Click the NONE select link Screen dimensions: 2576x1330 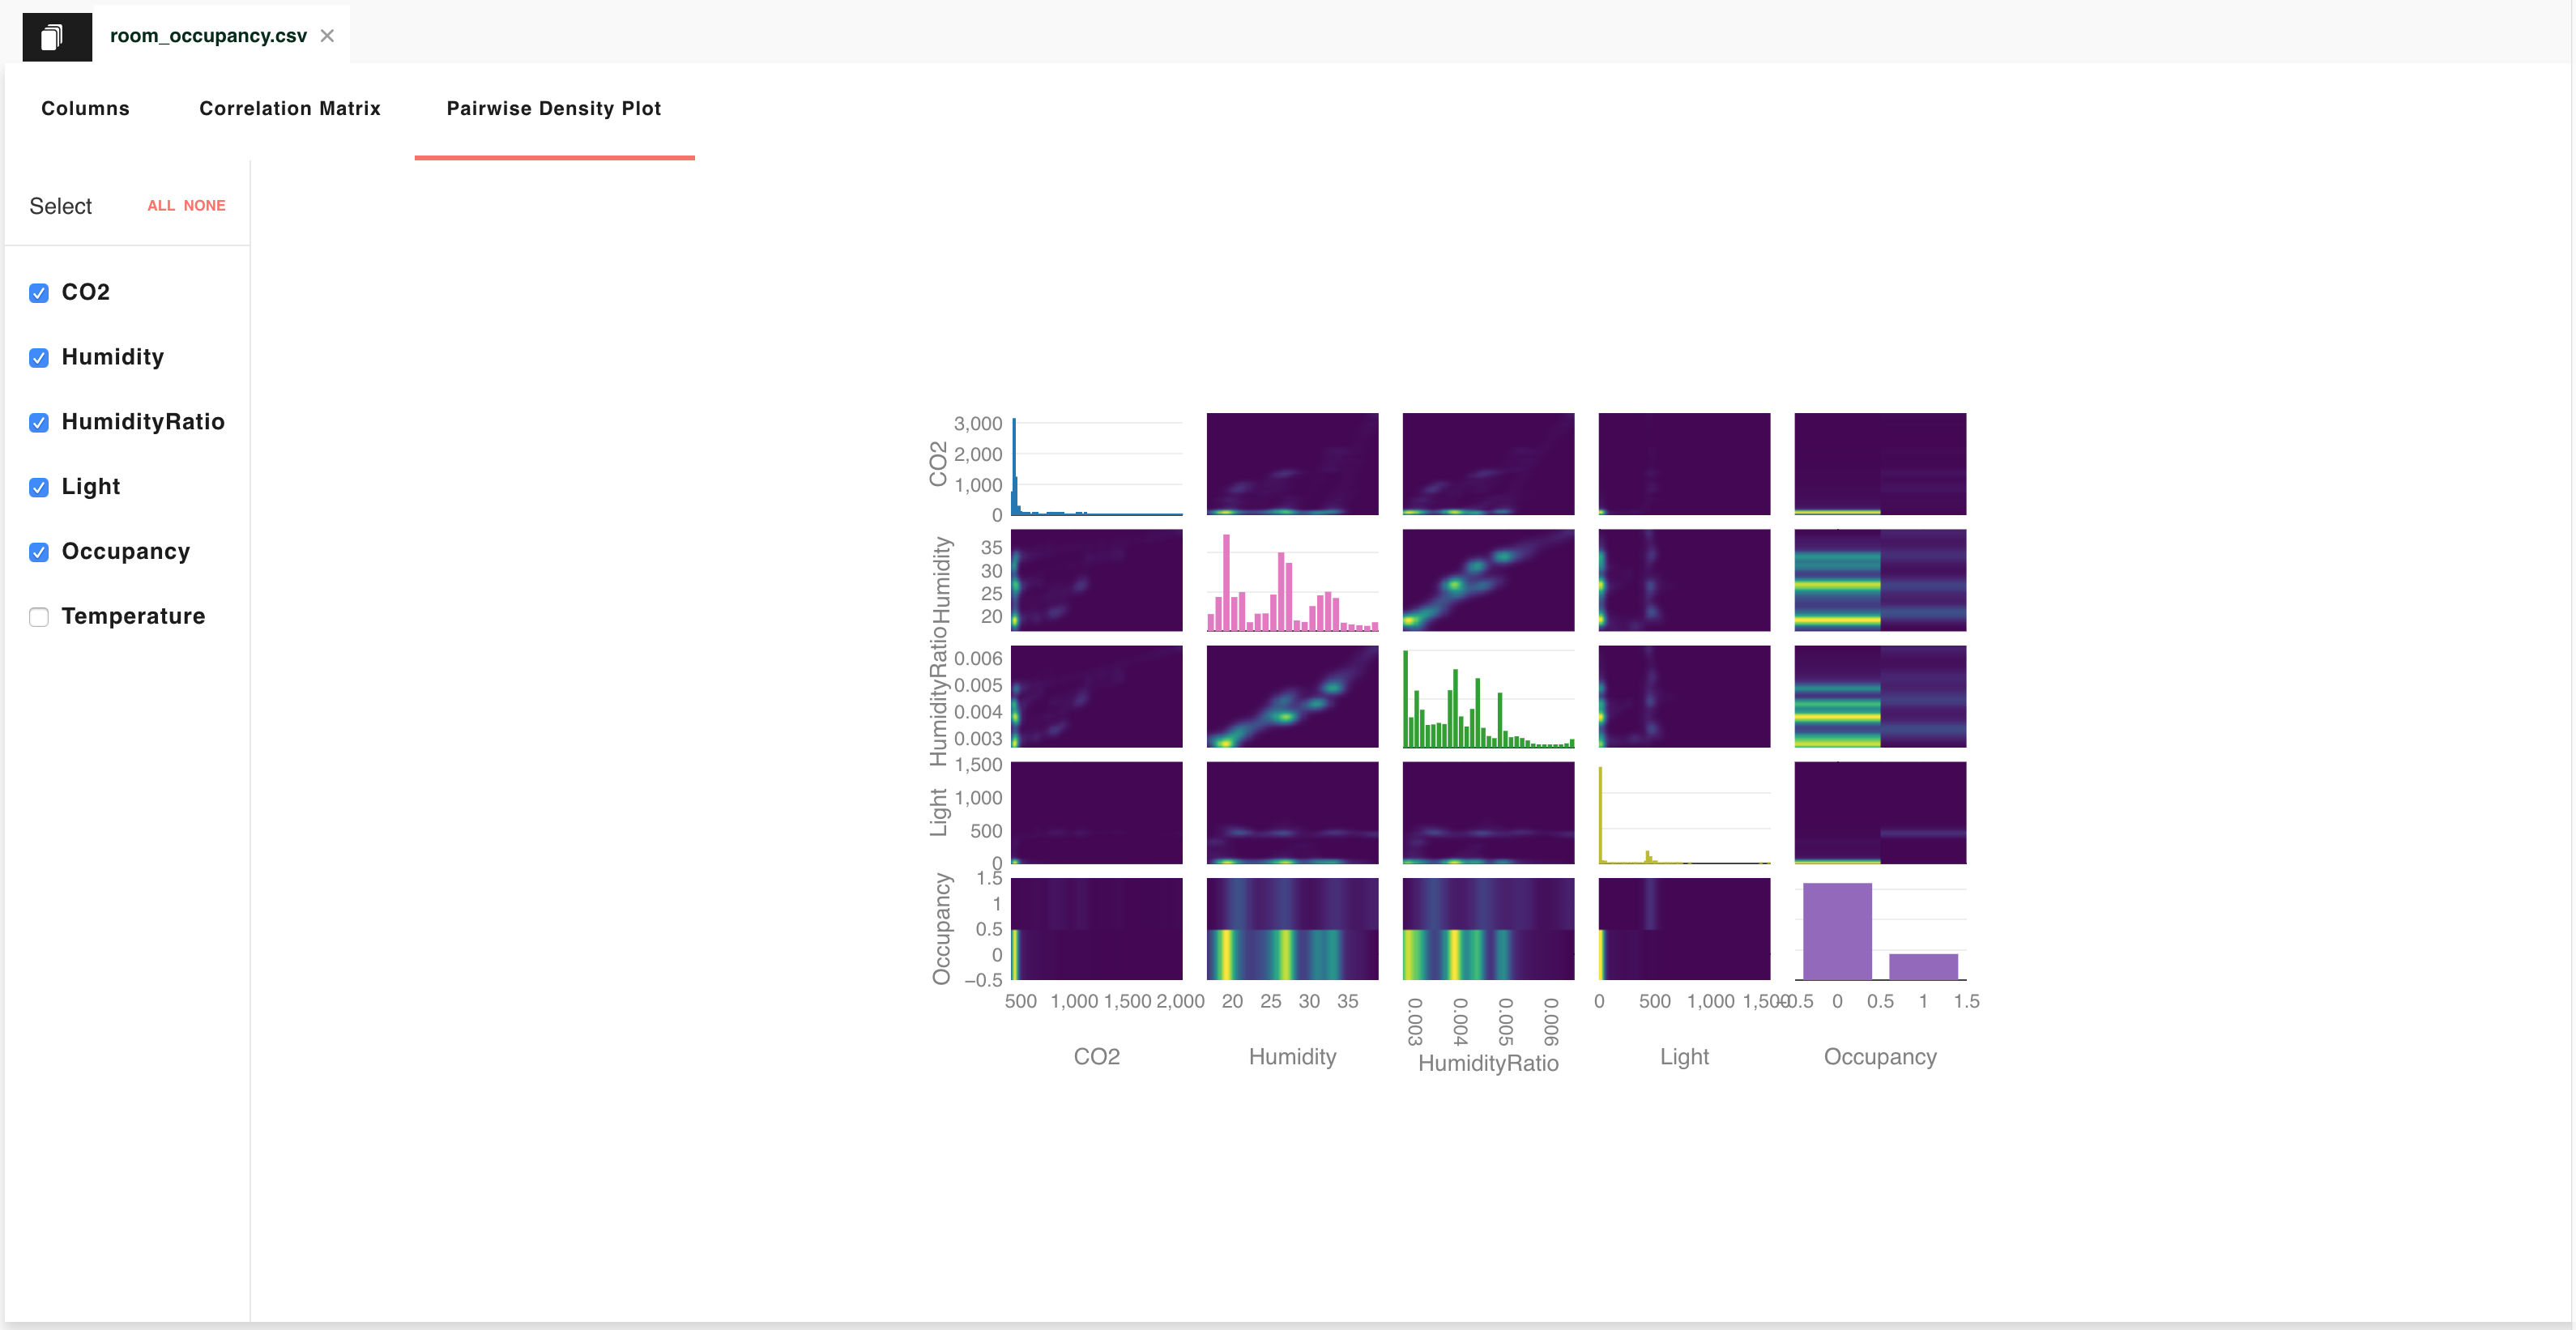[204, 206]
